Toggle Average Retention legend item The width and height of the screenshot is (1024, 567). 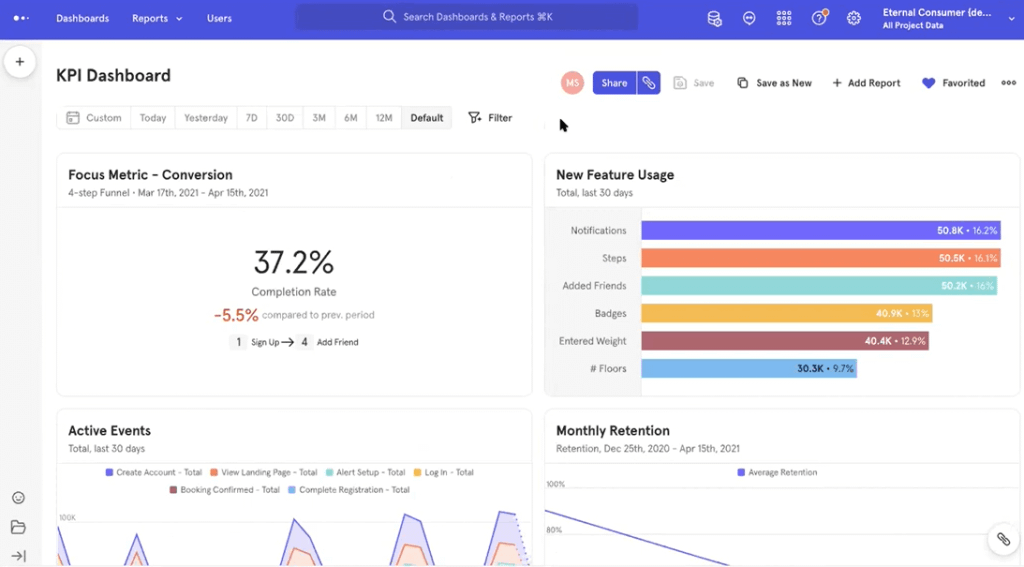click(x=777, y=472)
